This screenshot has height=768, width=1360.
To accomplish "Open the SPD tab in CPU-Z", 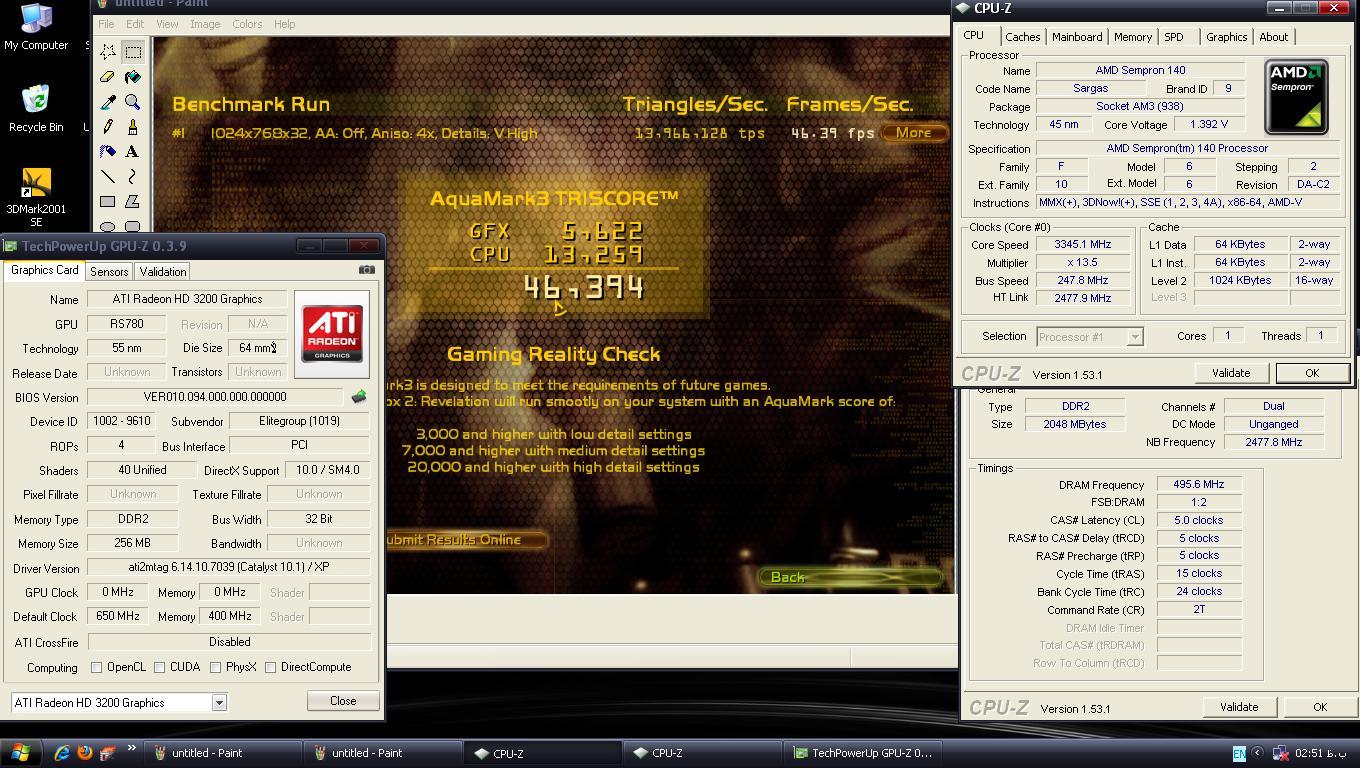I will point(1174,37).
